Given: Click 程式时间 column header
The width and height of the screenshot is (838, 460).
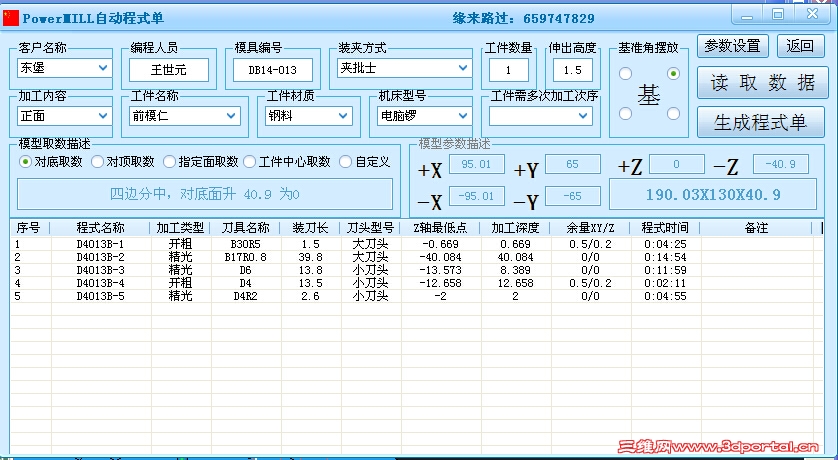Looking at the screenshot, I should 665,228.
